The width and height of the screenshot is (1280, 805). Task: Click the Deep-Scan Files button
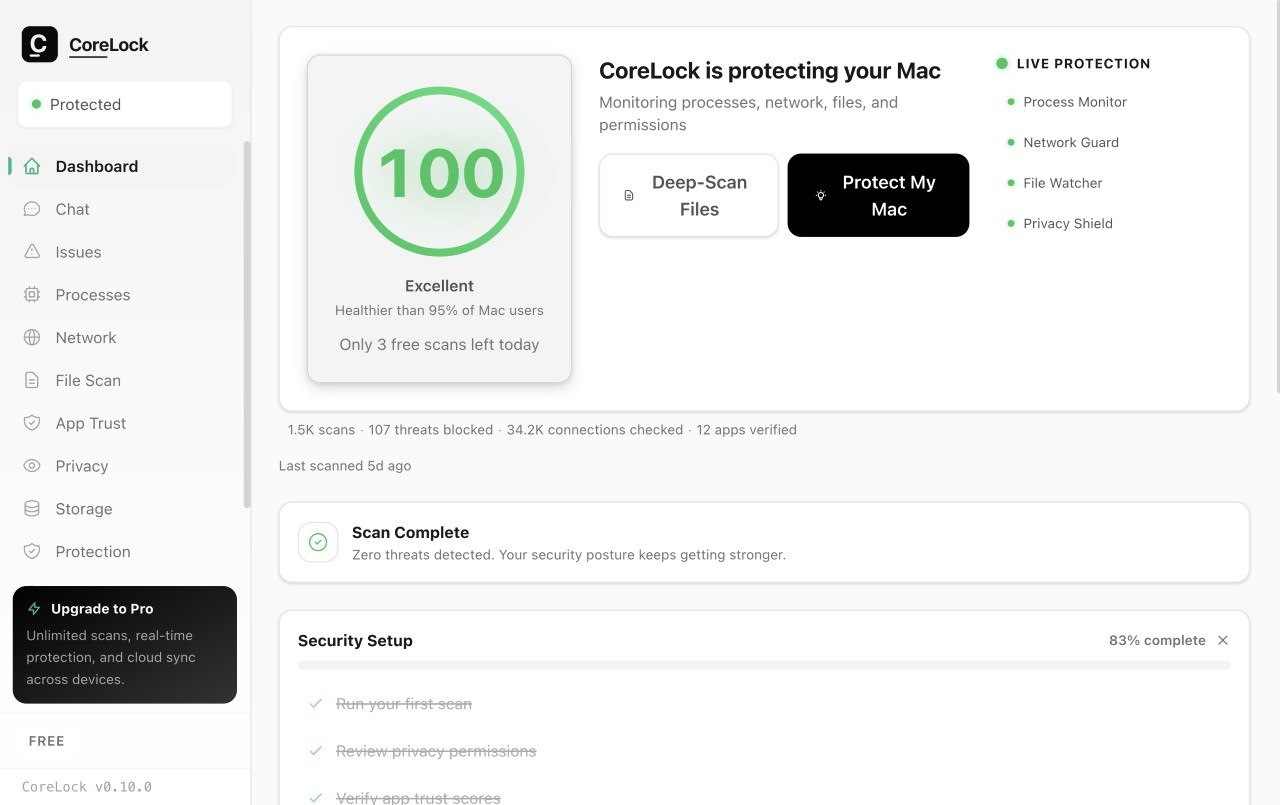(x=688, y=196)
